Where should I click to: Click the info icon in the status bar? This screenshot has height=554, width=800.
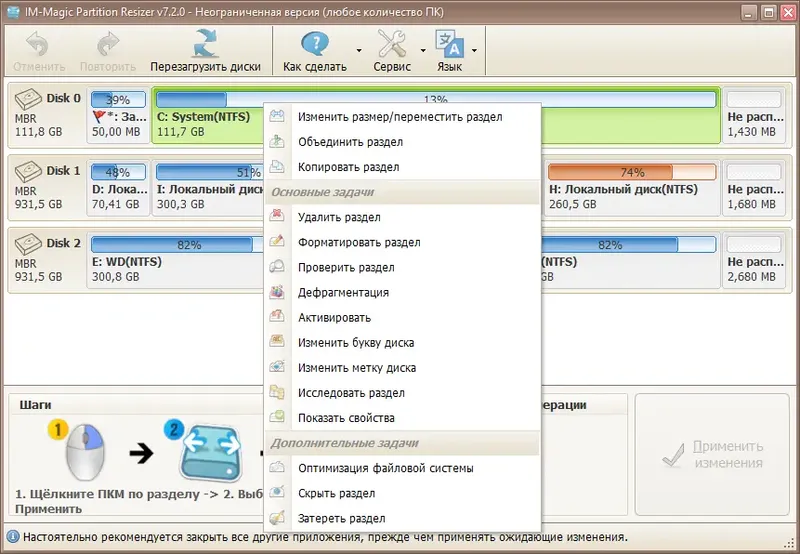(x=12, y=537)
